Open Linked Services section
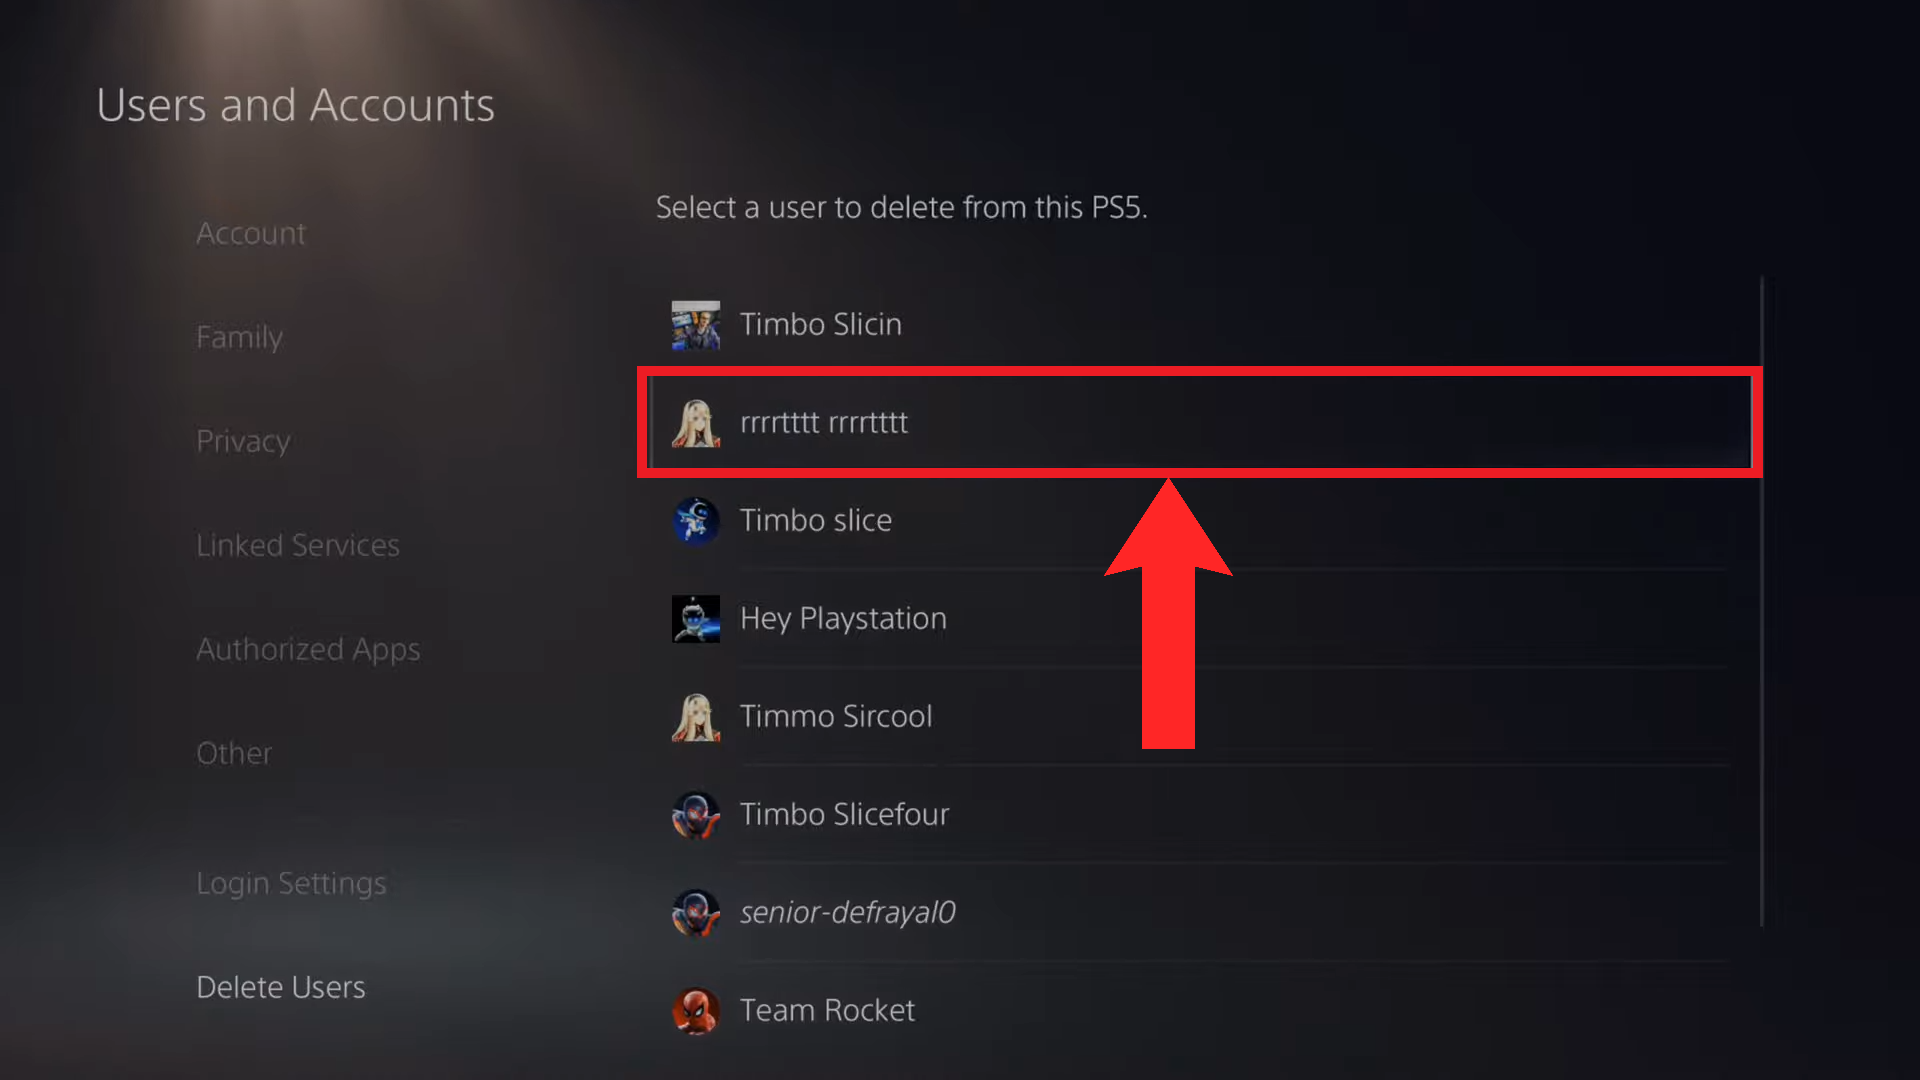 tap(297, 545)
